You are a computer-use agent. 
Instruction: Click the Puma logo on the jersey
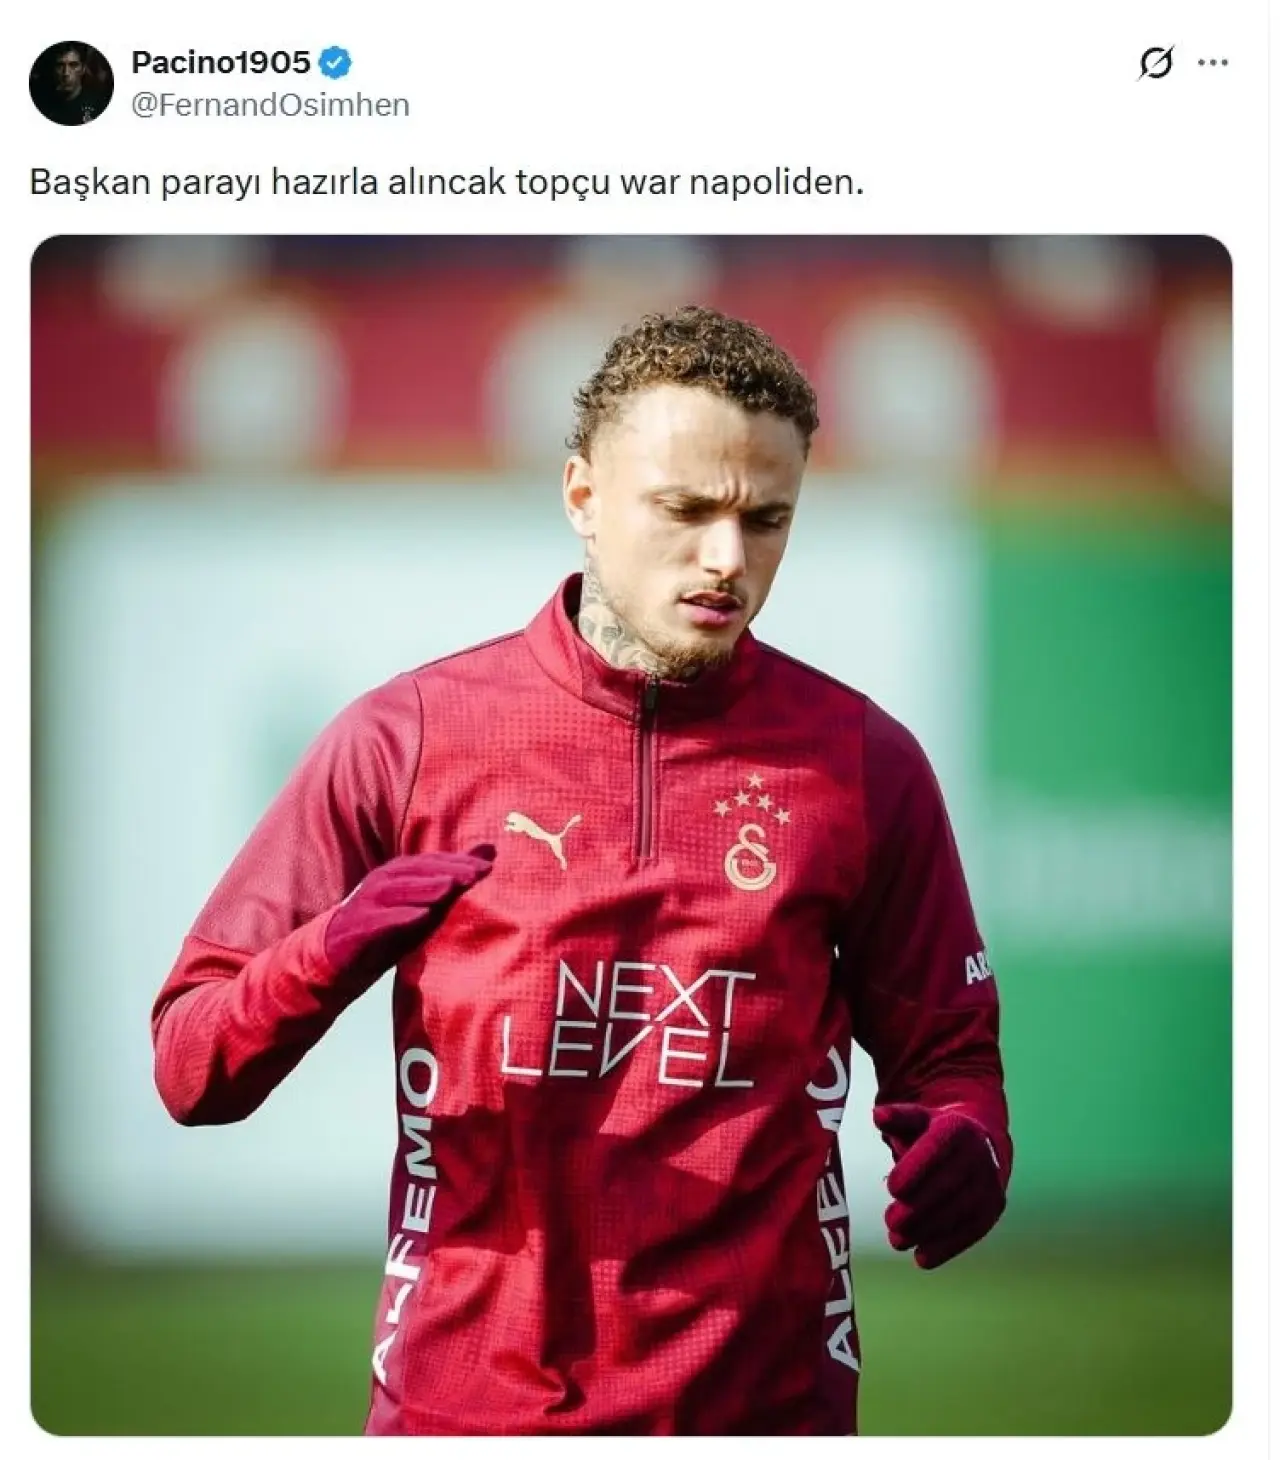point(542,836)
